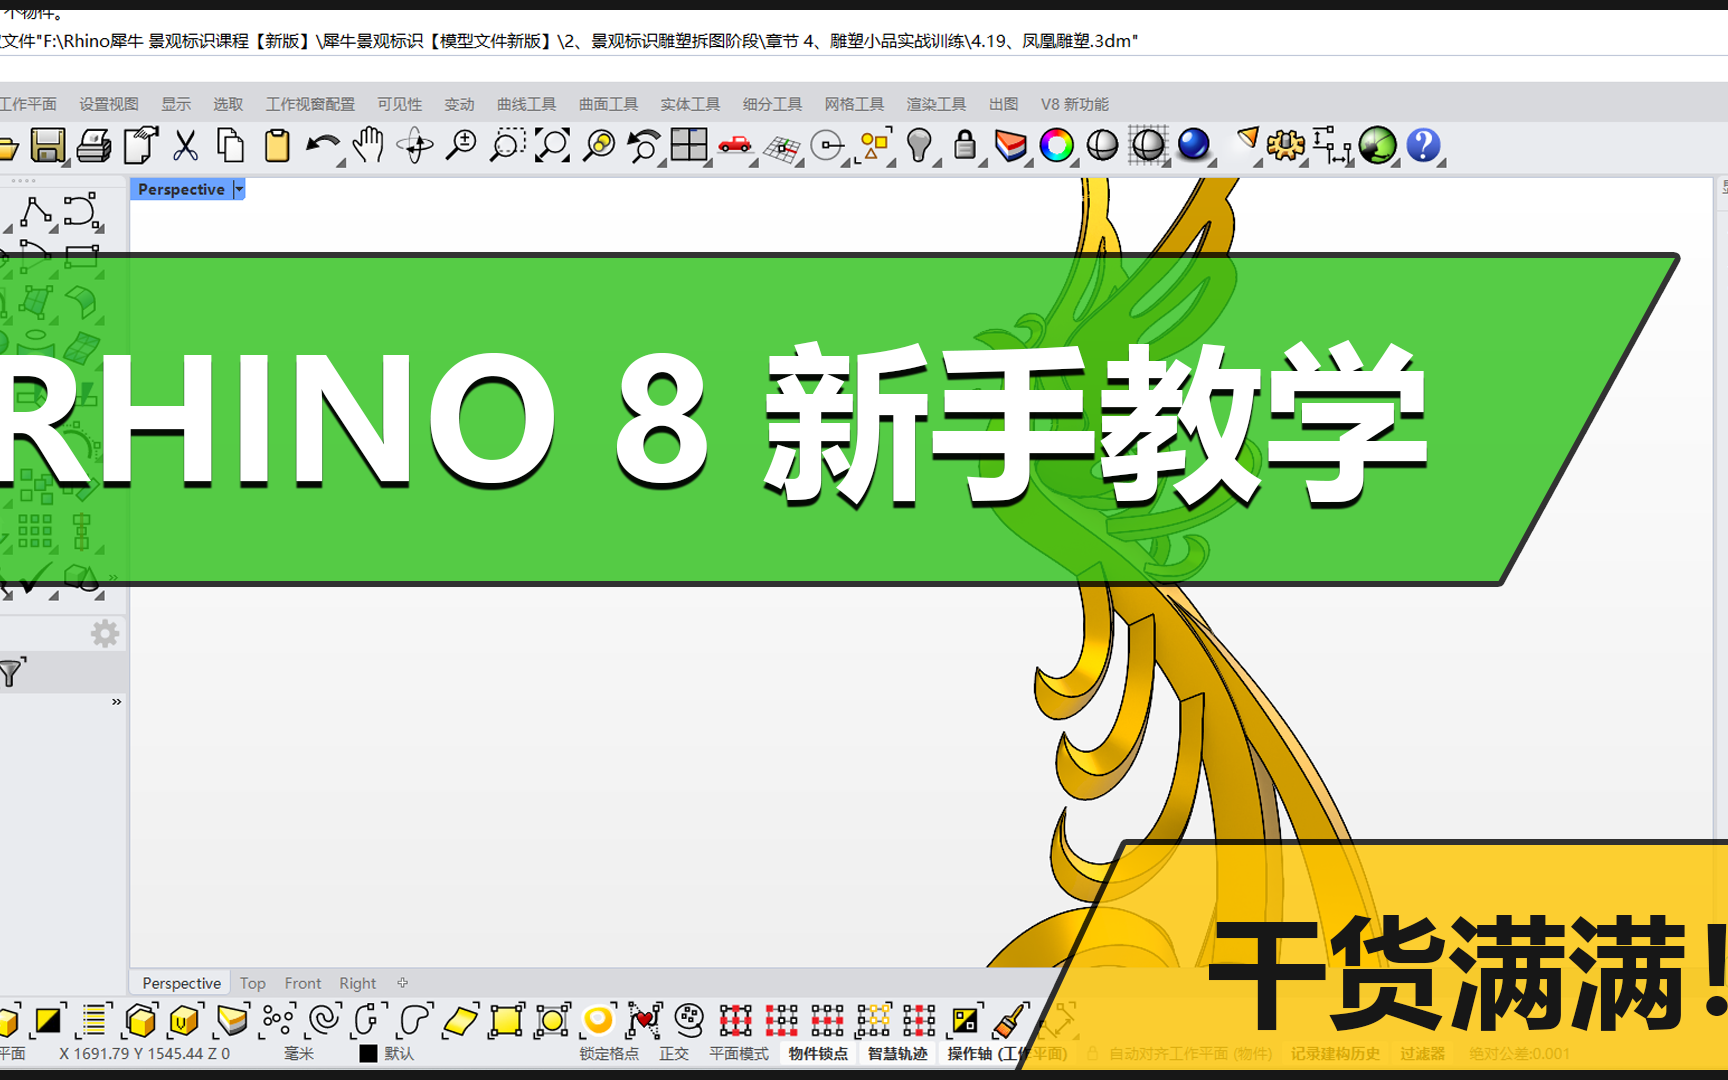
Task: Open the 默认 layer dropdown in status bar
Action: [x=398, y=1053]
